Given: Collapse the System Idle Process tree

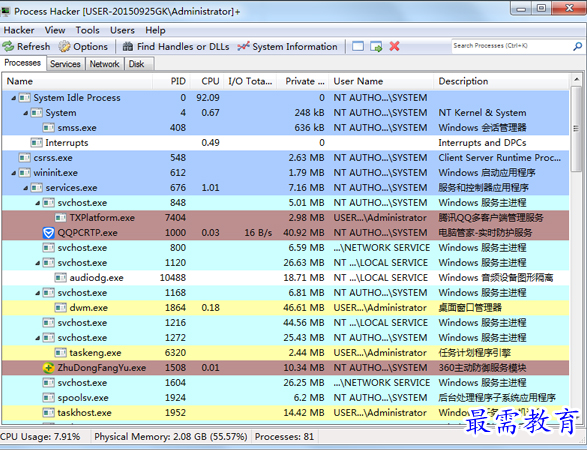Looking at the screenshot, I should [x=13, y=98].
